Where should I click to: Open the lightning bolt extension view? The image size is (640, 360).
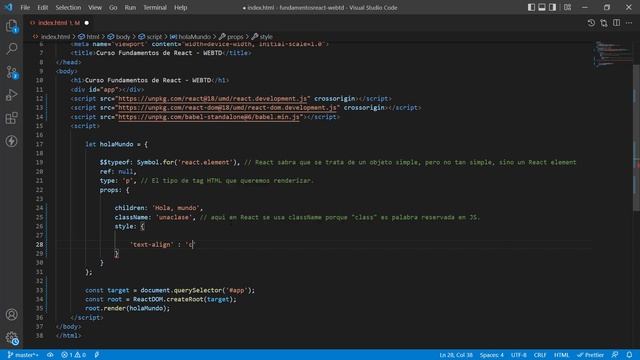coord(11,141)
